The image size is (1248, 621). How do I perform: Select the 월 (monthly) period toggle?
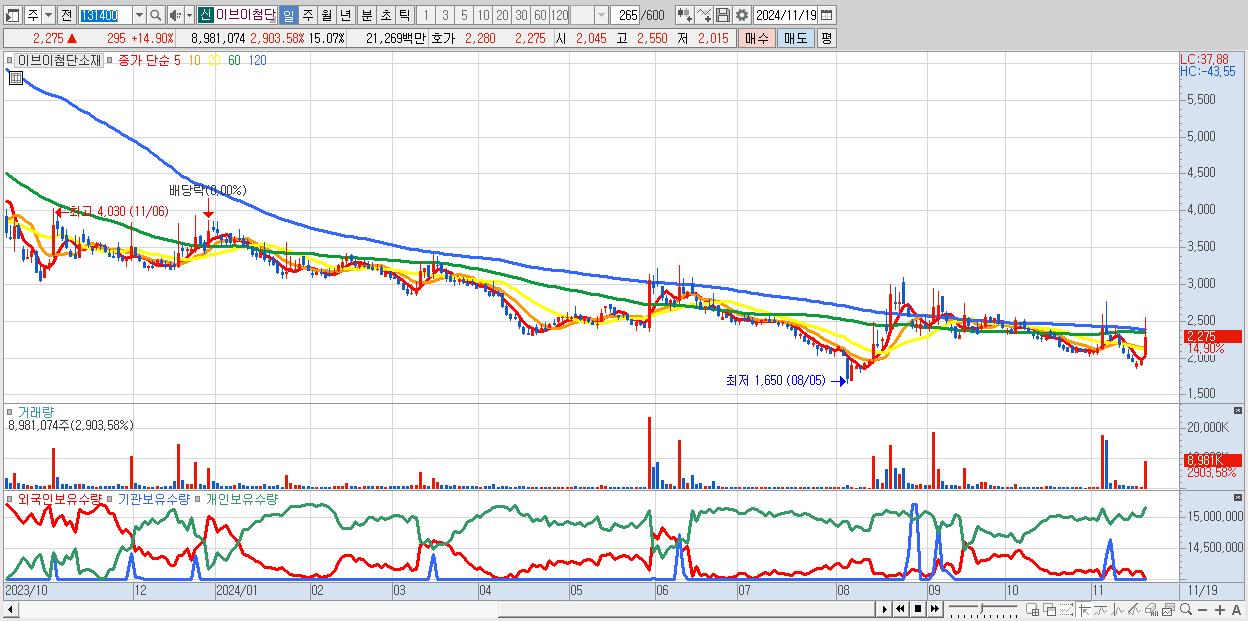pyautogui.click(x=326, y=15)
